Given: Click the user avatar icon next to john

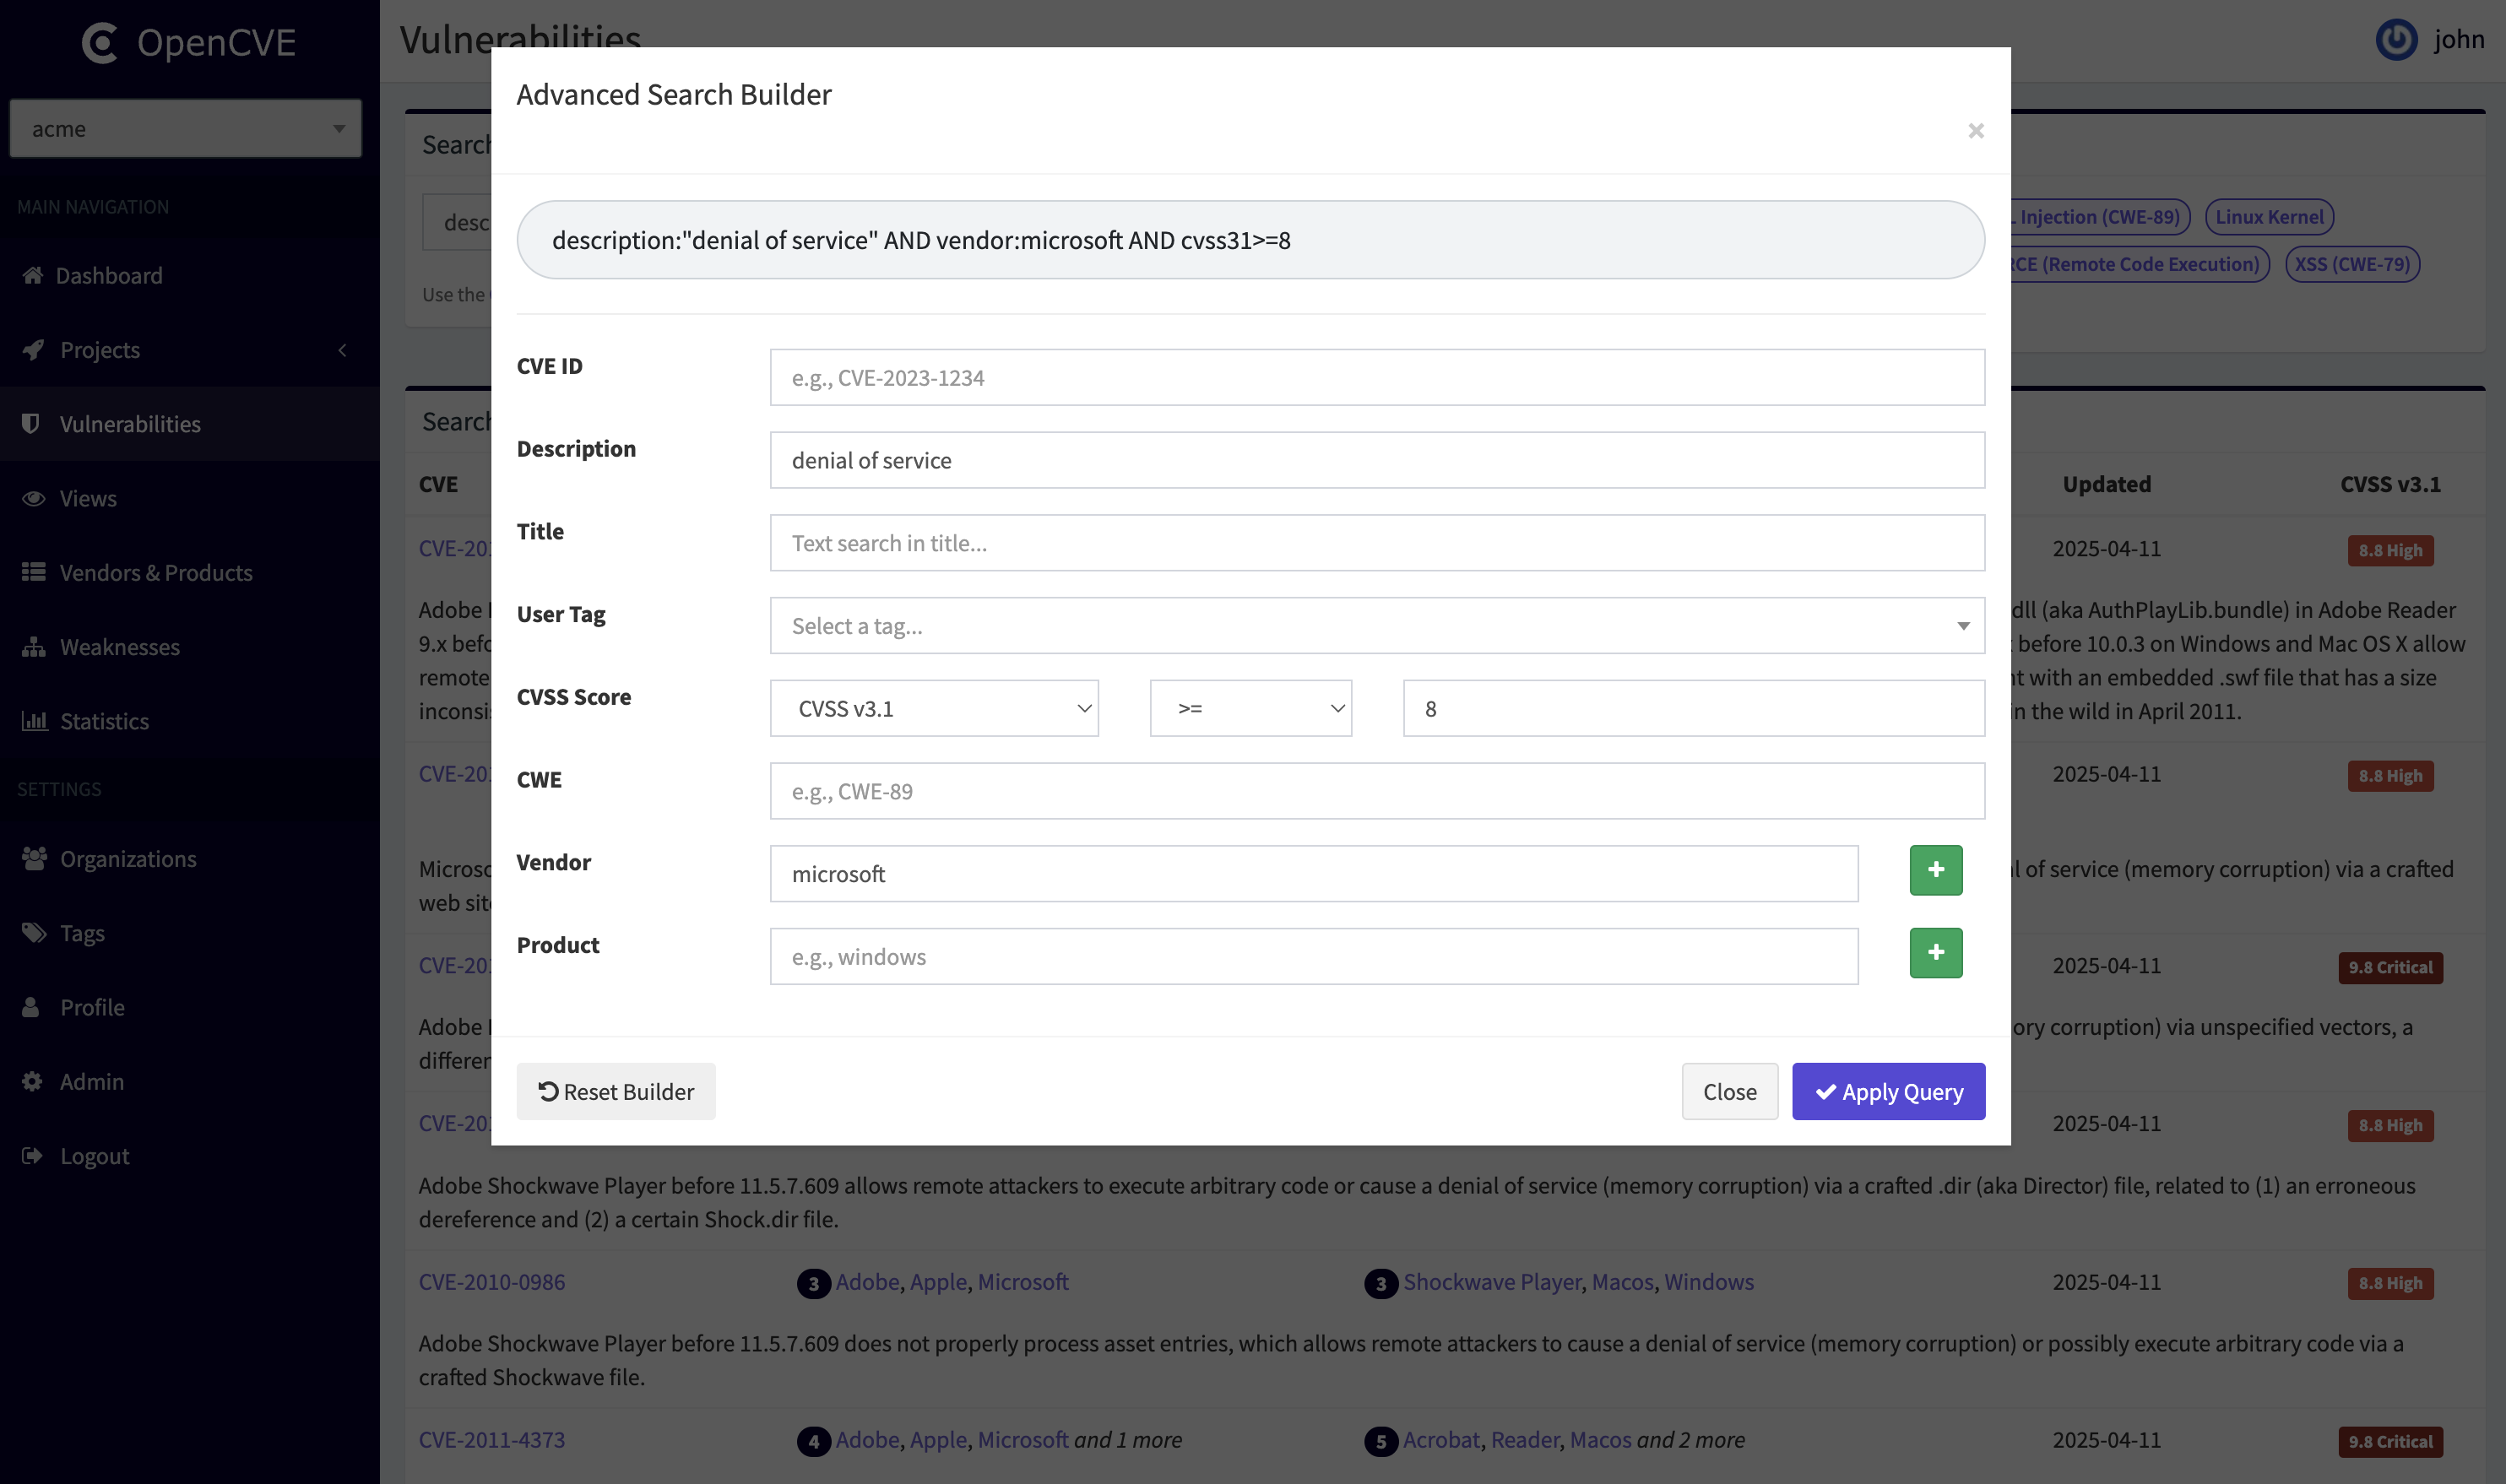Looking at the screenshot, I should click(2396, 40).
